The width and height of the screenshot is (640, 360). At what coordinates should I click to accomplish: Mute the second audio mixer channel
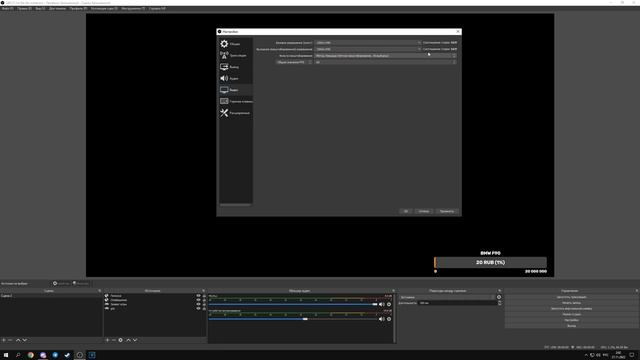382,319
